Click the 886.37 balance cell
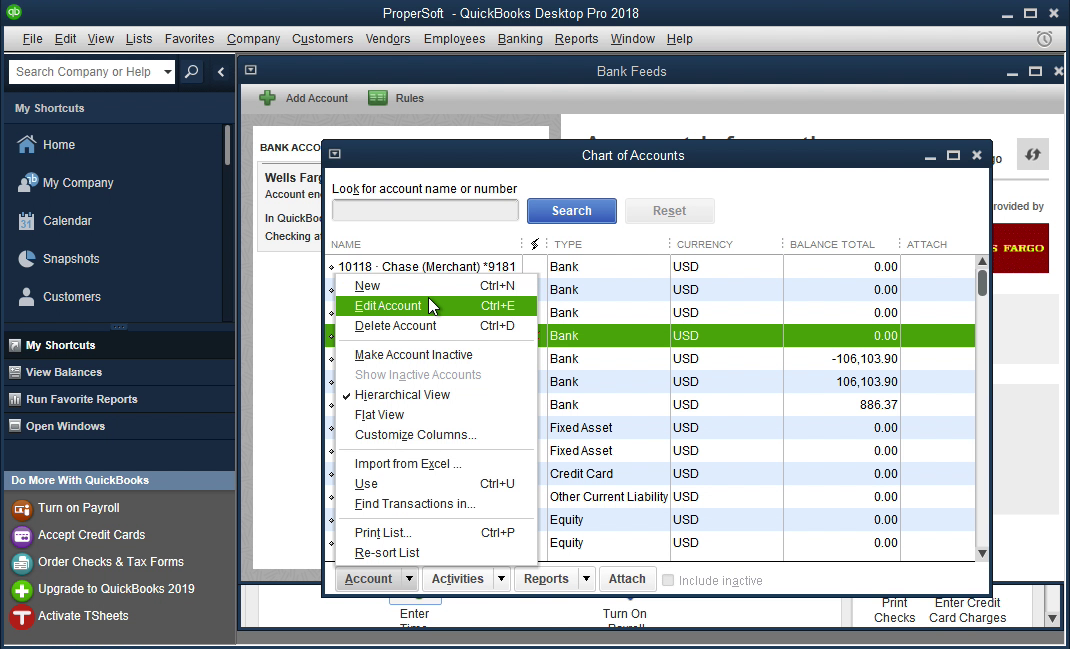Image resolution: width=1070 pixels, height=649 pixels. tap(842, 405)
